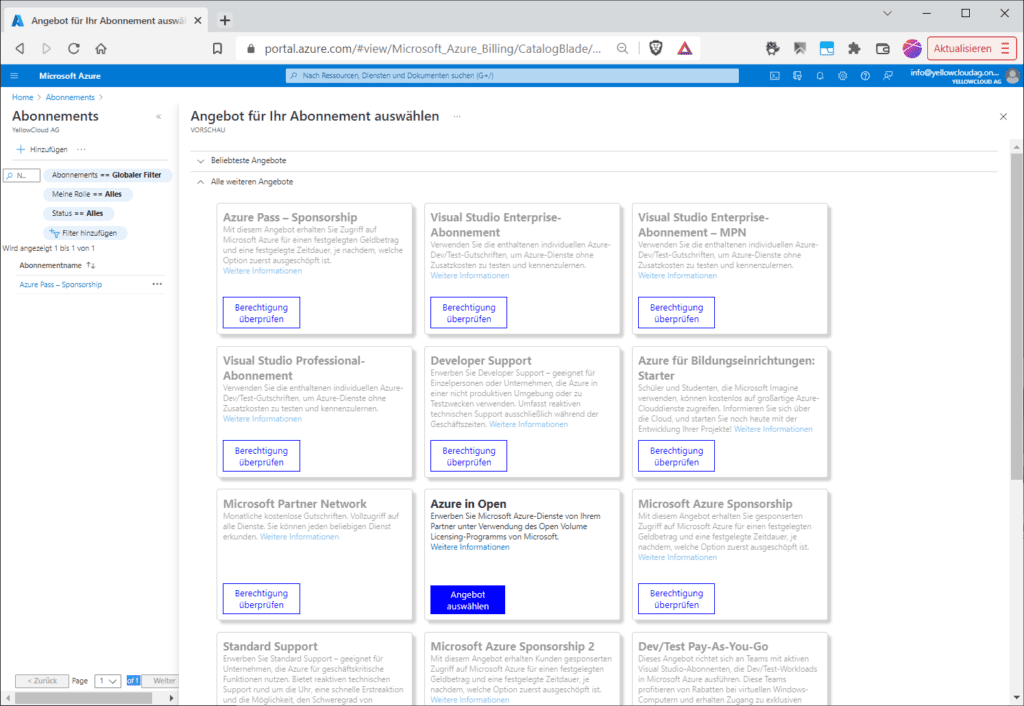Open Azure portal settings gear
1024x706 pixels.
click(x=842, y=76)
